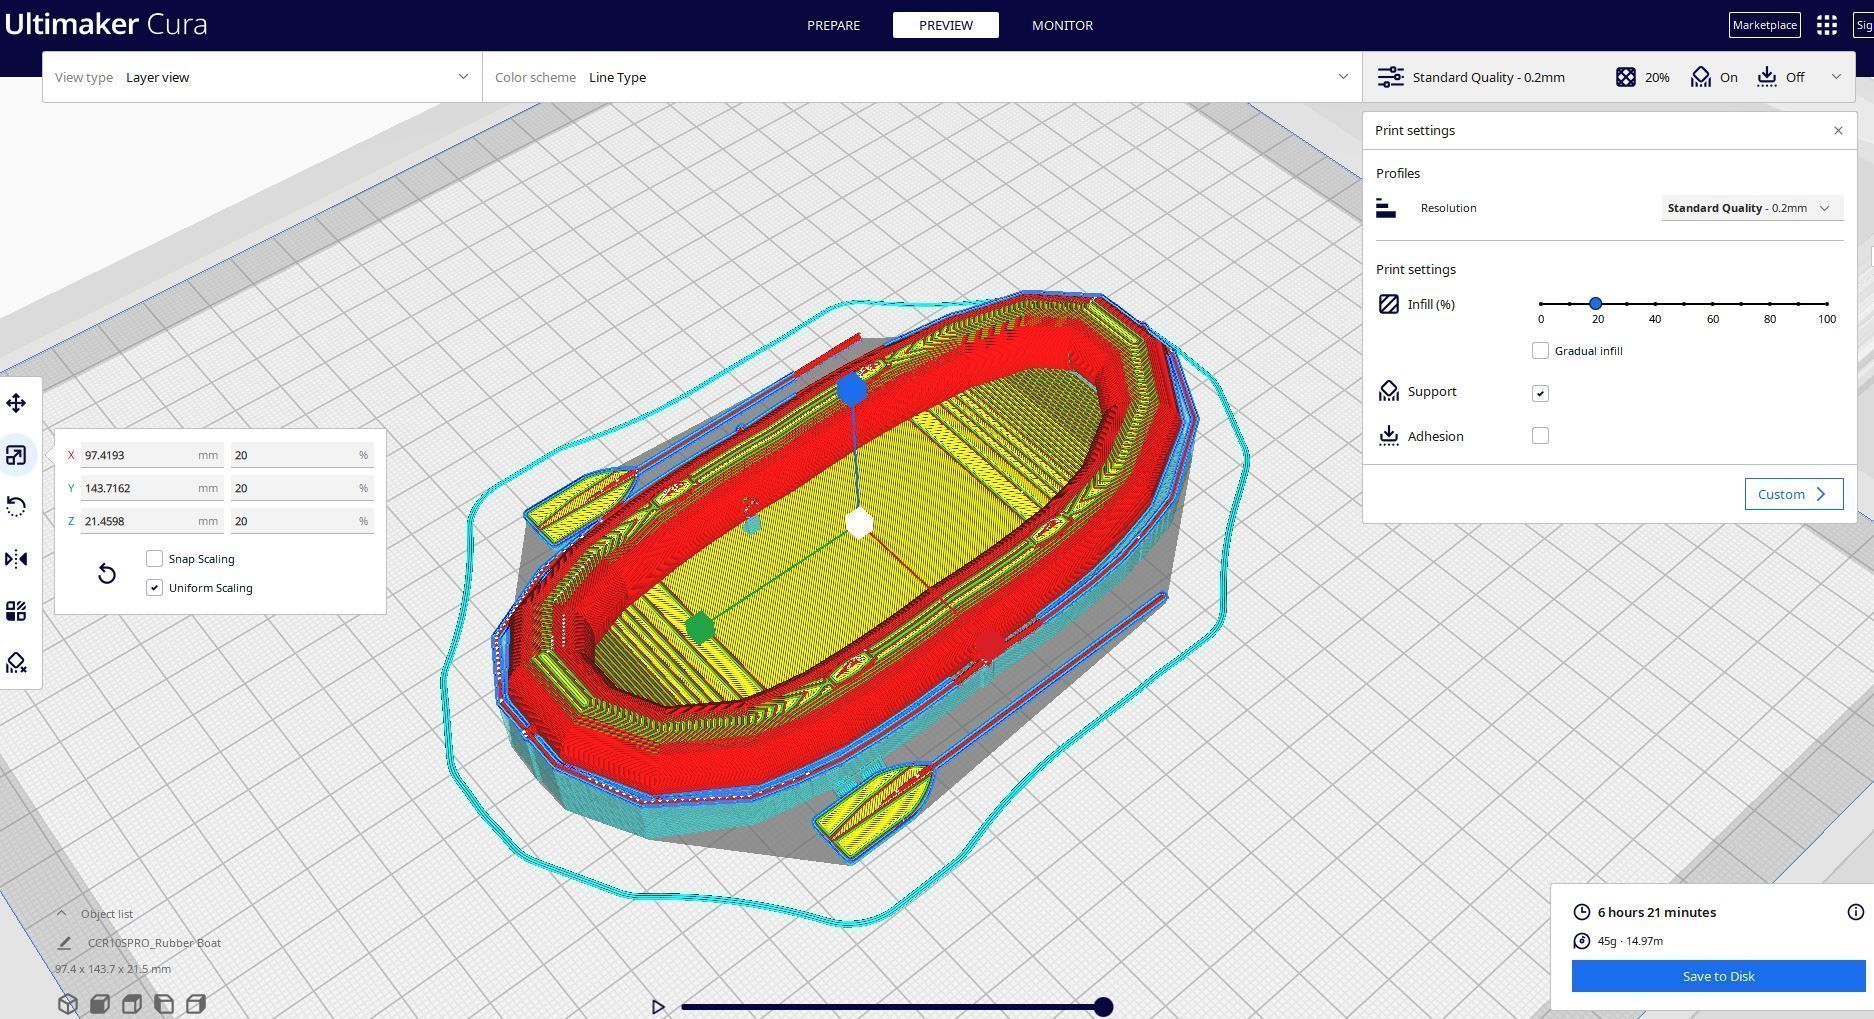Switch to the PREPARE tab

point(833,25)
